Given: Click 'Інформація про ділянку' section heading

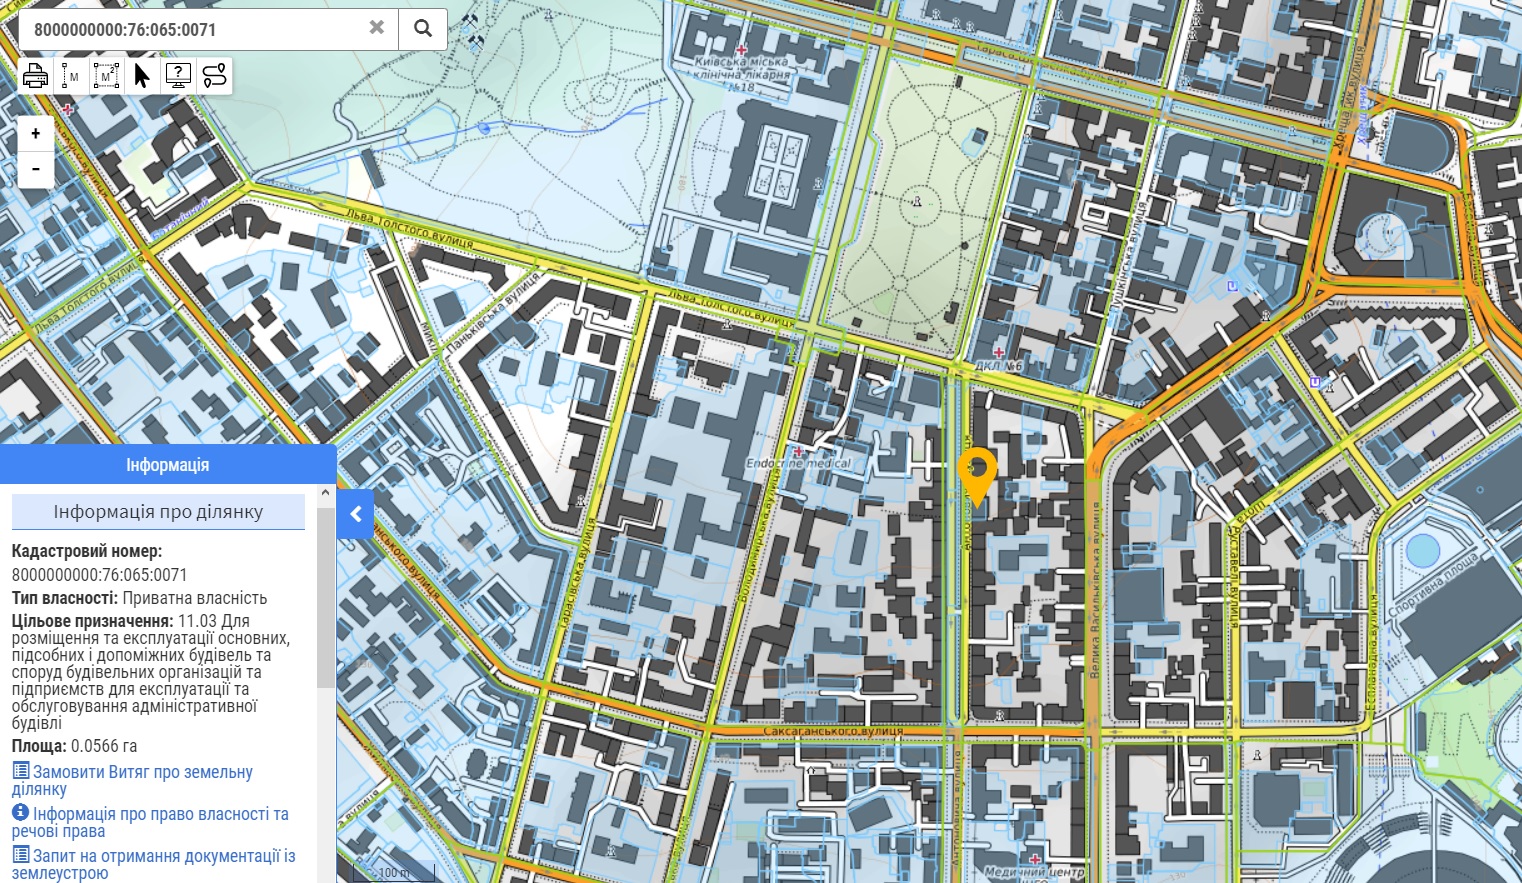Looking at the screenshot, I should (158, 512).
